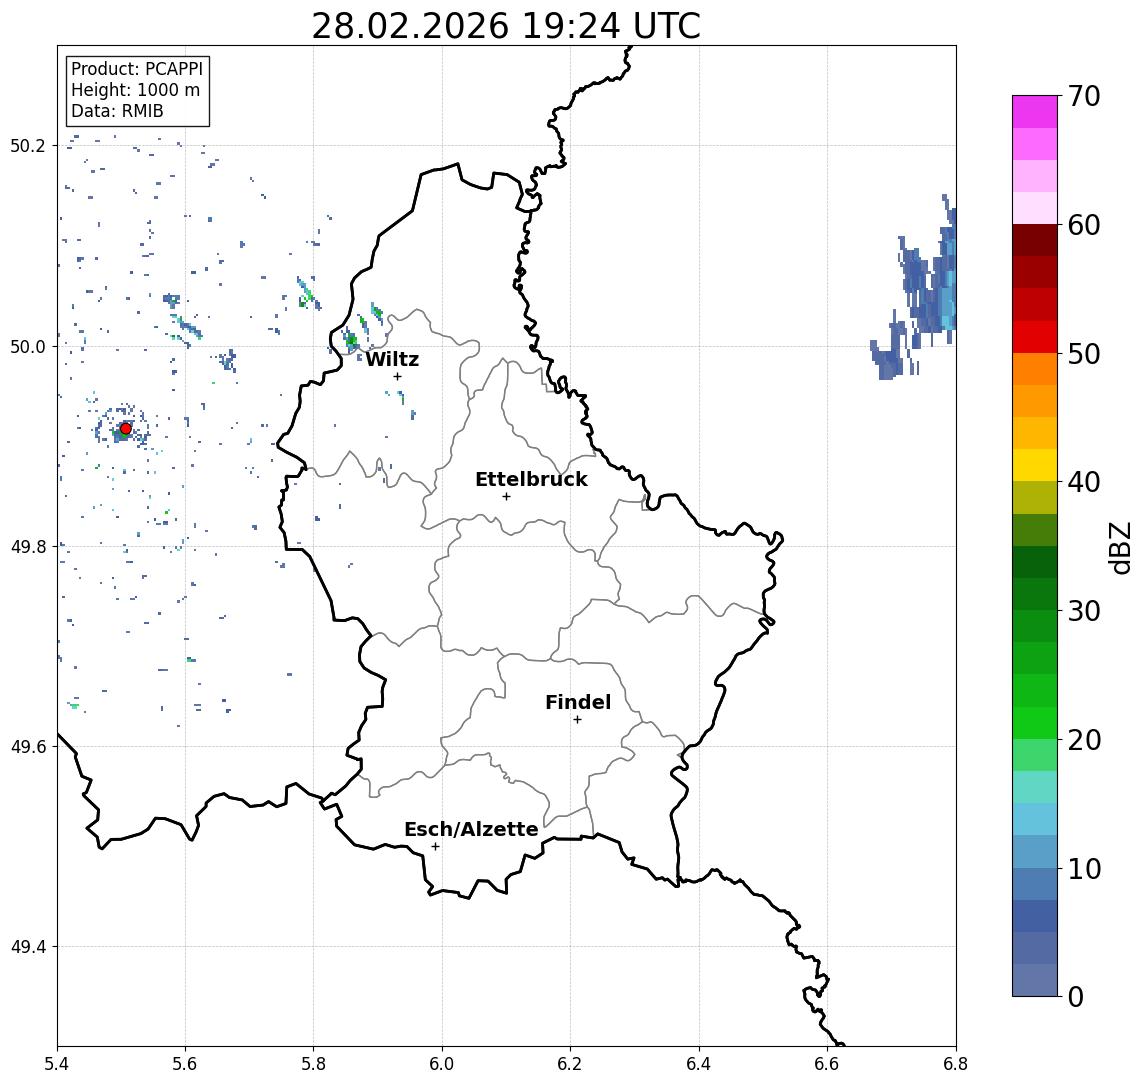Pick the bright green swatch just above 20 dBZ
The image size is (1145, 1084).
click(x=1035, y=722)
